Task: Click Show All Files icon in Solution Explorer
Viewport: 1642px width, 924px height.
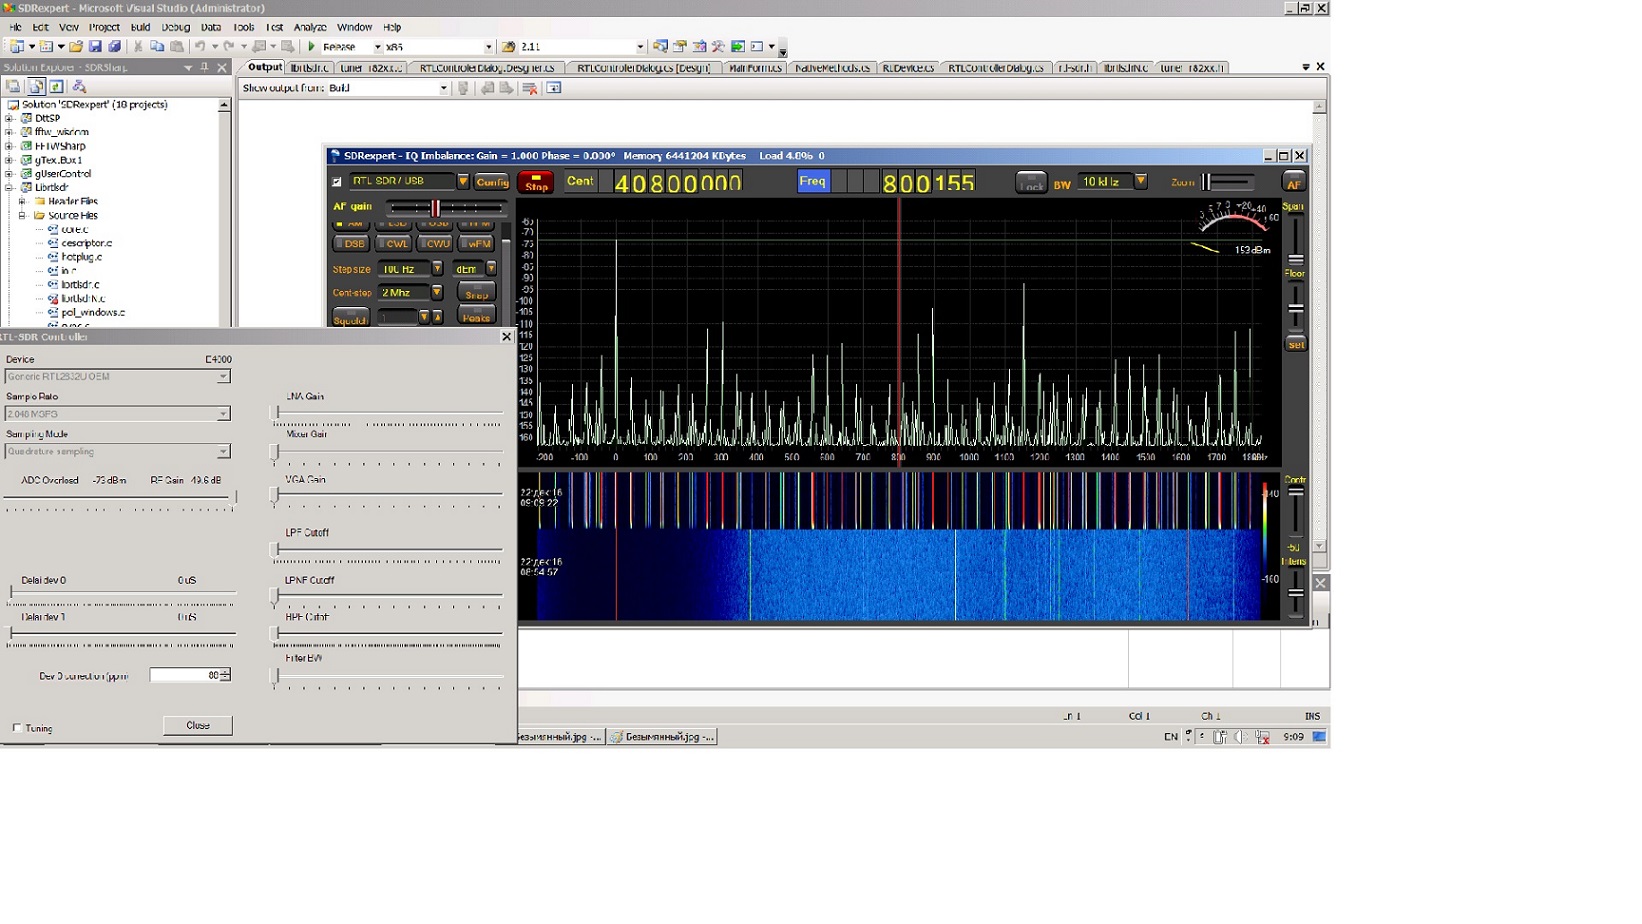Action: 36,87
